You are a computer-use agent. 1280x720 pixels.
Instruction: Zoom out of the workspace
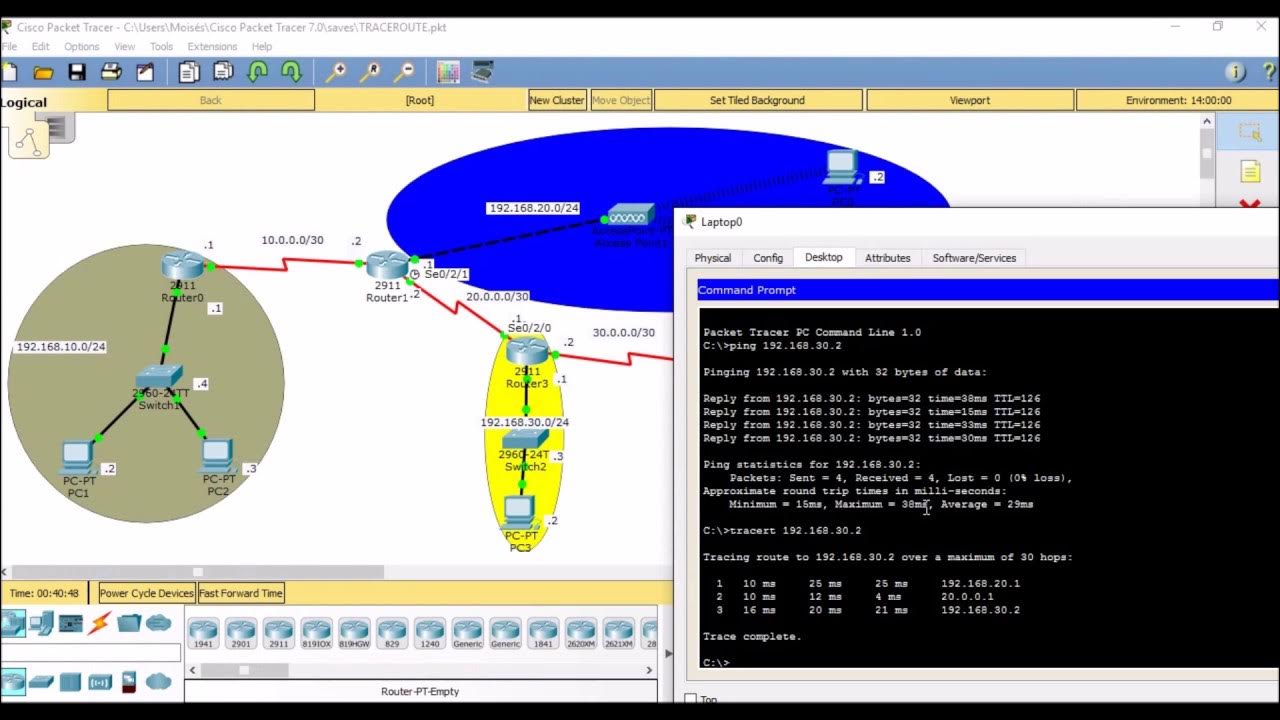[x=403, y=72]
